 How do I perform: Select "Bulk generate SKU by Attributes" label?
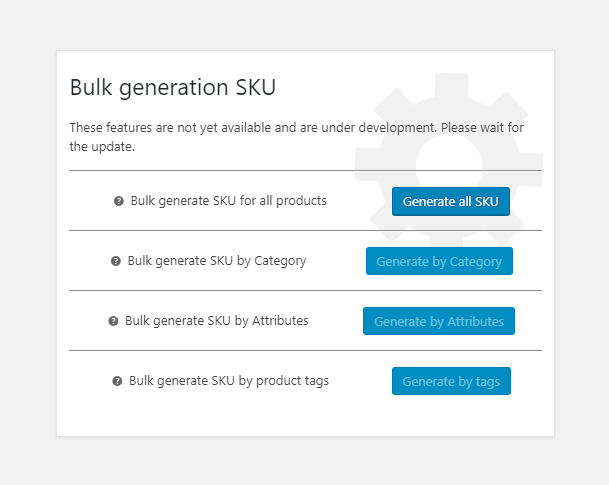coord(216,321)
